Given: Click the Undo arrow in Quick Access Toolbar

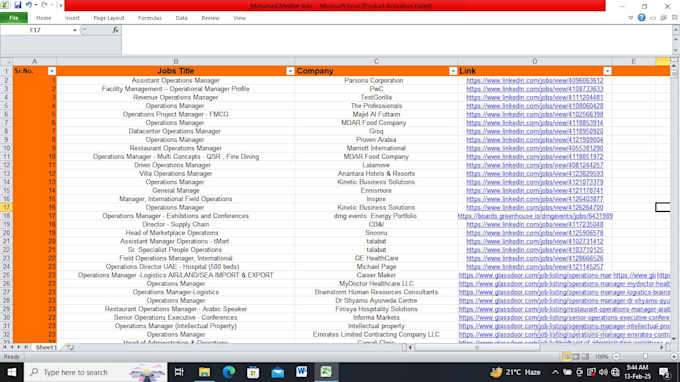Looking at the screenshot, I should click(28, 5).
